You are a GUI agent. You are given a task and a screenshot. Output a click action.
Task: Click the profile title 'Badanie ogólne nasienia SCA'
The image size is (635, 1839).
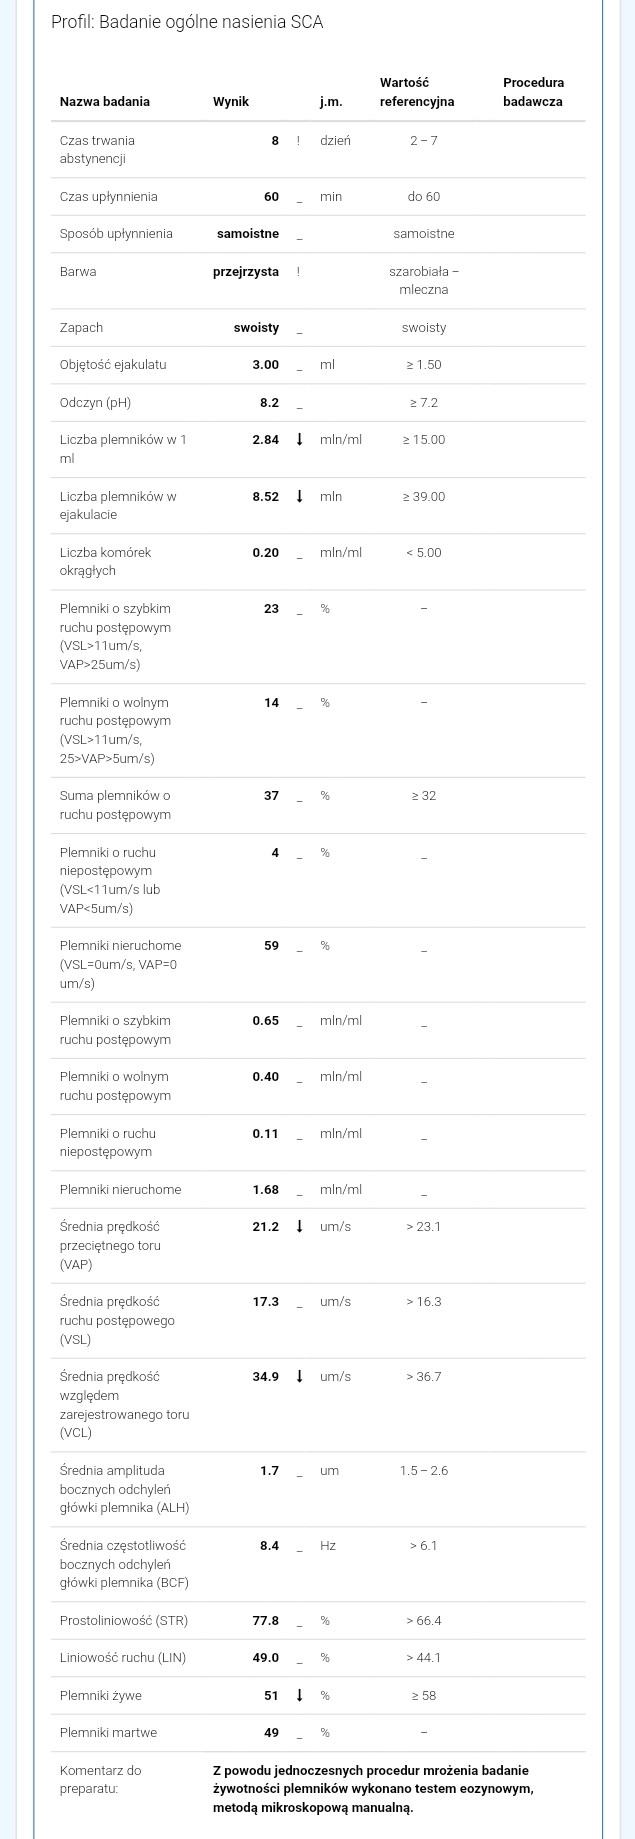coord(187,22)
